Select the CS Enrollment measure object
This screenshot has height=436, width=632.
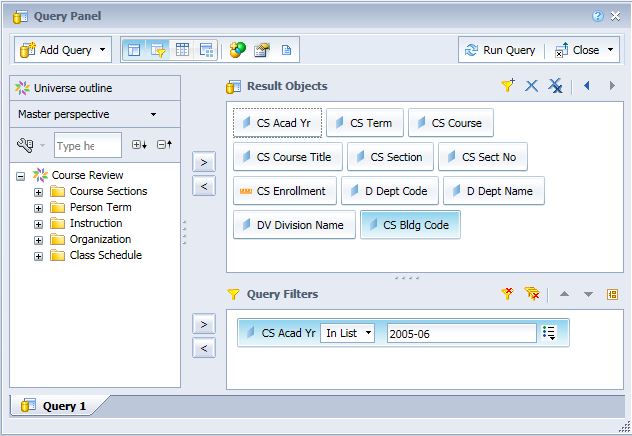click(x=285, y=191)
